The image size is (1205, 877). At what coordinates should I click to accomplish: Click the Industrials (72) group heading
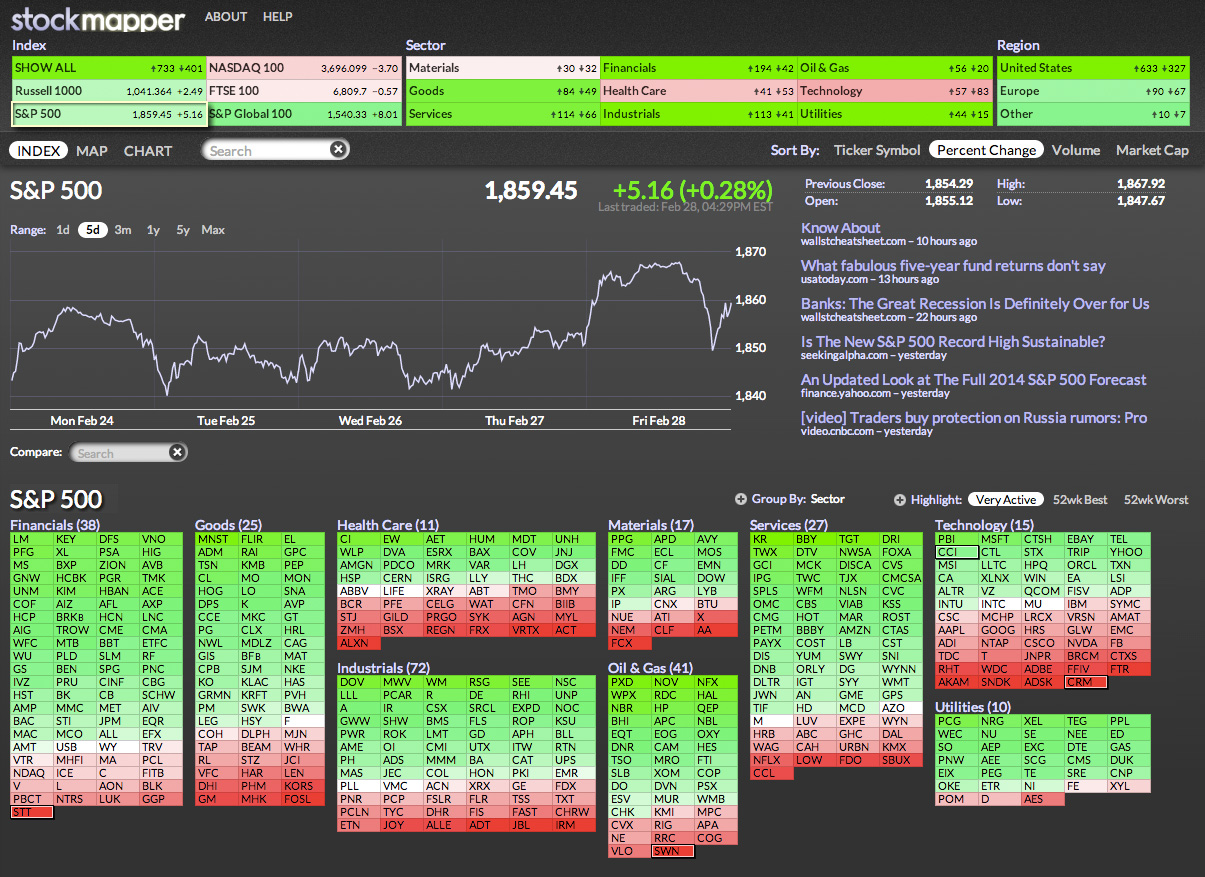[x=384, y=667]
